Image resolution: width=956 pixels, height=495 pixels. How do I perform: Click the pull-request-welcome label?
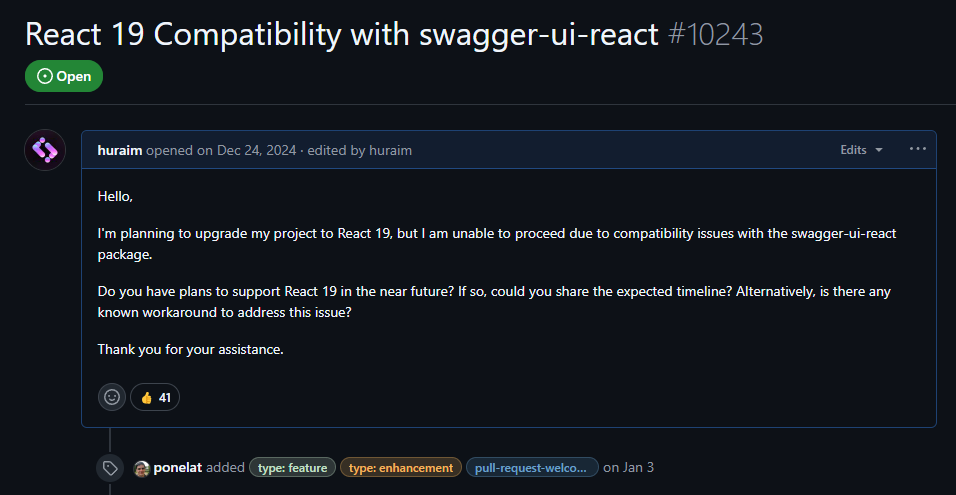pyautogui.click(x=532, y=468)
